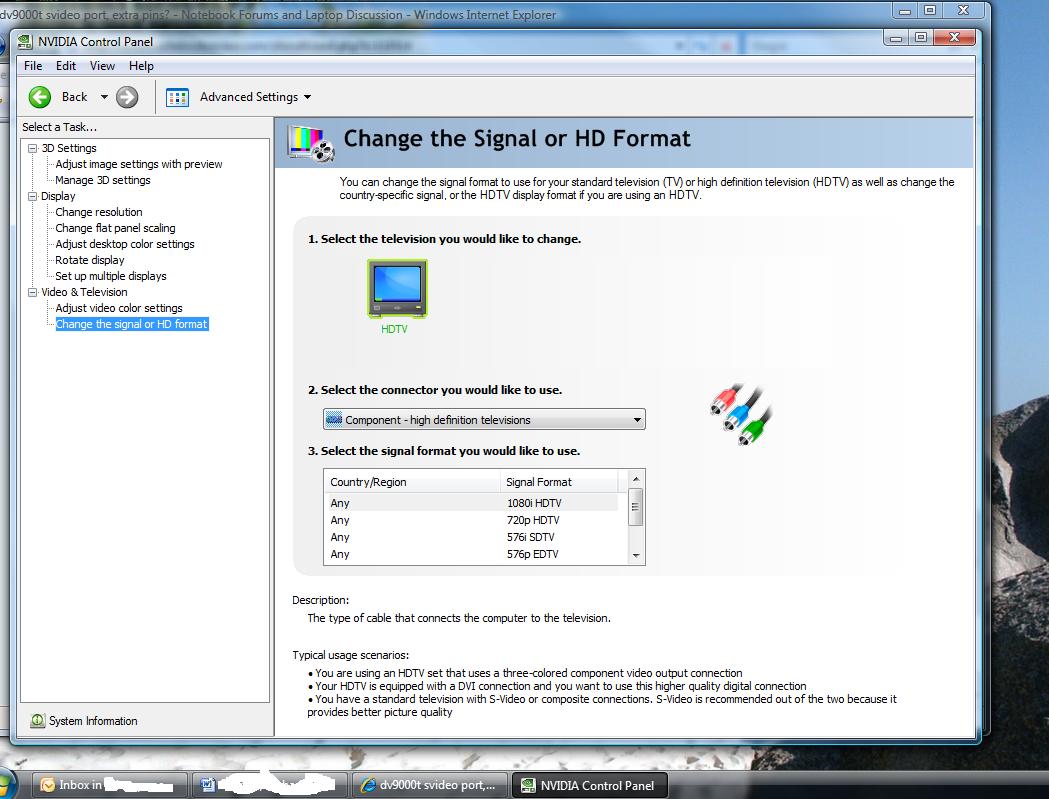Select Adjust image settings with preview
This screenshot has width=1049, height=799.
[x=138, y=164]
